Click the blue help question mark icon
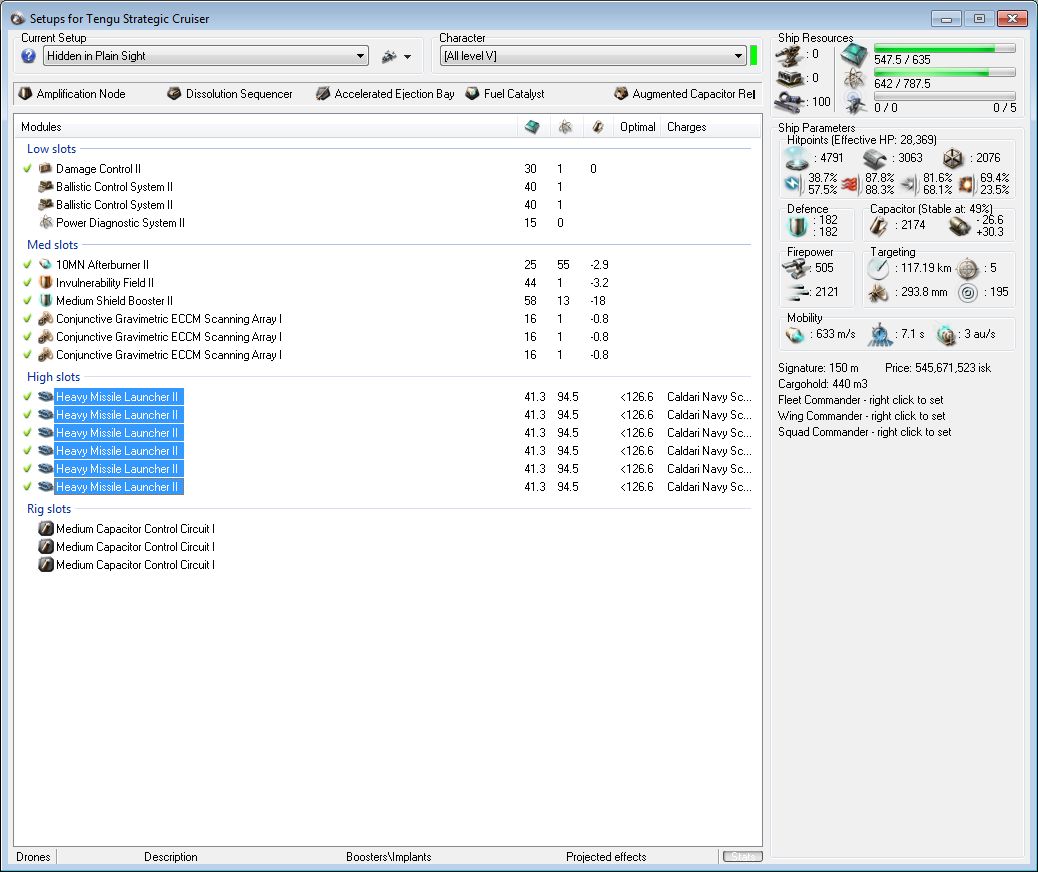 pyautogui.click(x=28, y=56)
